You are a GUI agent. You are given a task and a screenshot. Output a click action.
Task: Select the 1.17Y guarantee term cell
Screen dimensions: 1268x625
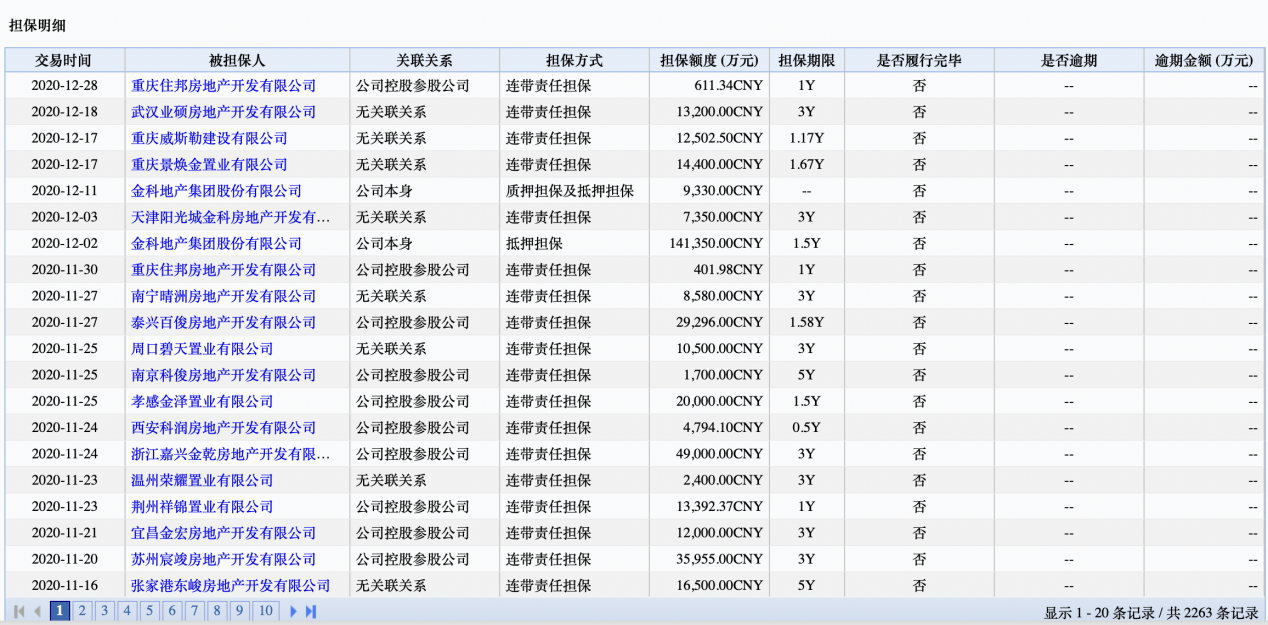(807, 138)
